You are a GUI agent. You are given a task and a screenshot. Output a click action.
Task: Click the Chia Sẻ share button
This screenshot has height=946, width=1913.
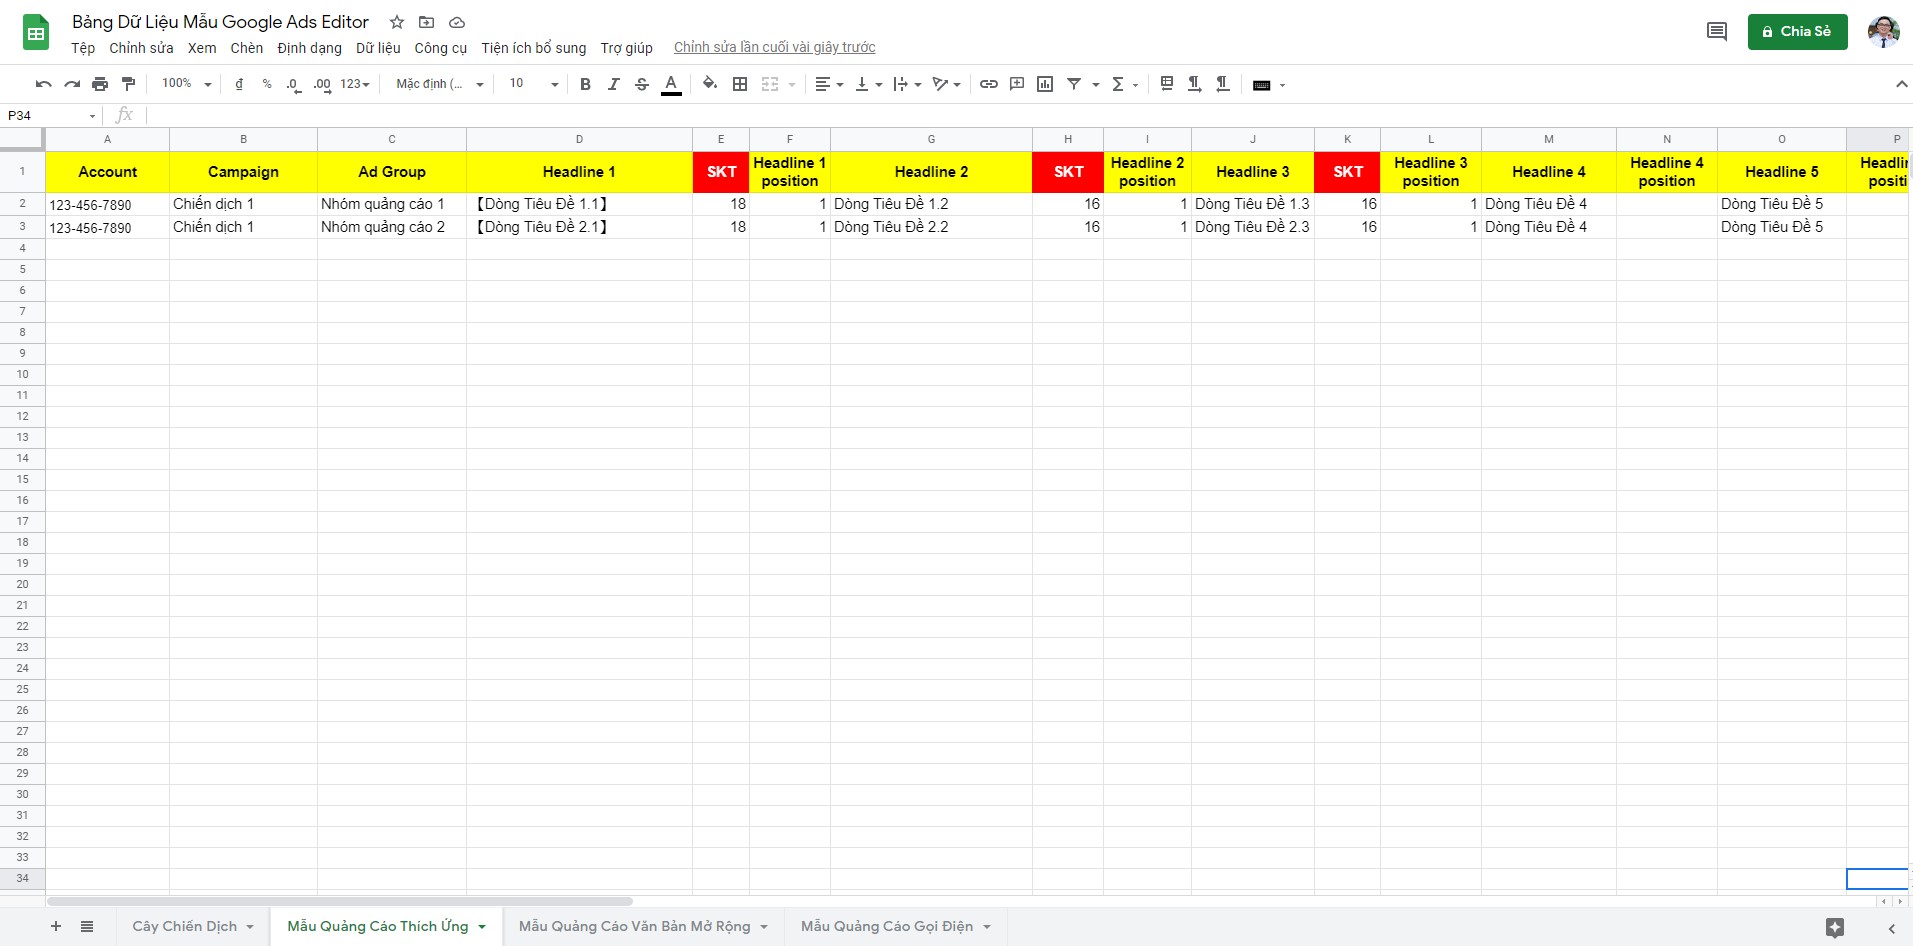(x=1797, y=32)
